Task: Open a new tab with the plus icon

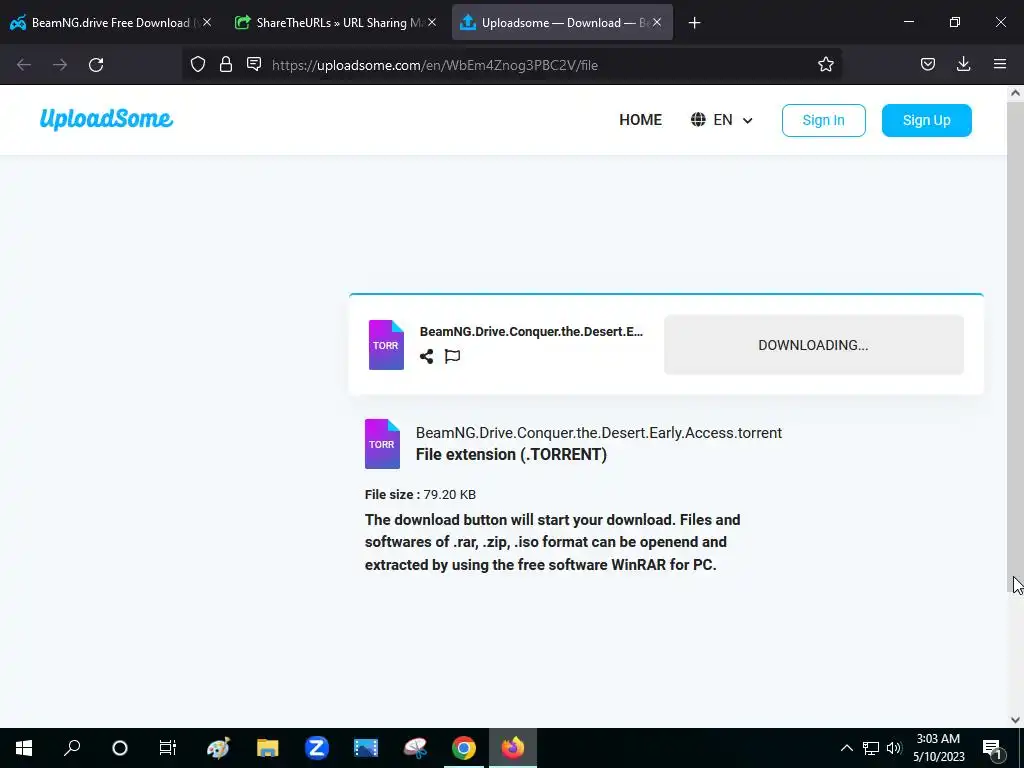Action: click(x=694, y=23)
